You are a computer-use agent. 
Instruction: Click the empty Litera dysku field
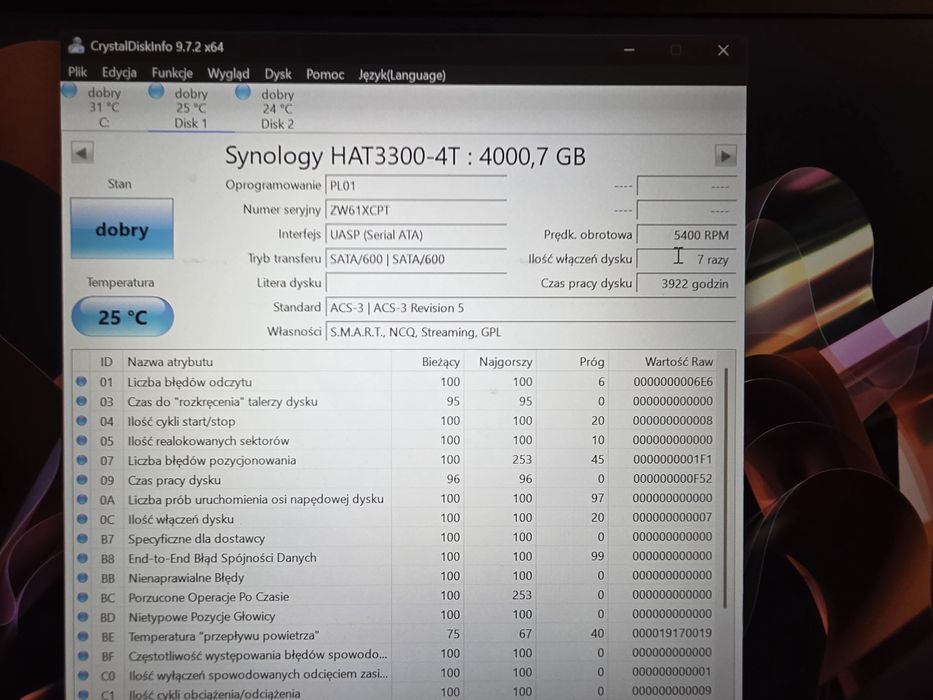[x=416, y=283]
